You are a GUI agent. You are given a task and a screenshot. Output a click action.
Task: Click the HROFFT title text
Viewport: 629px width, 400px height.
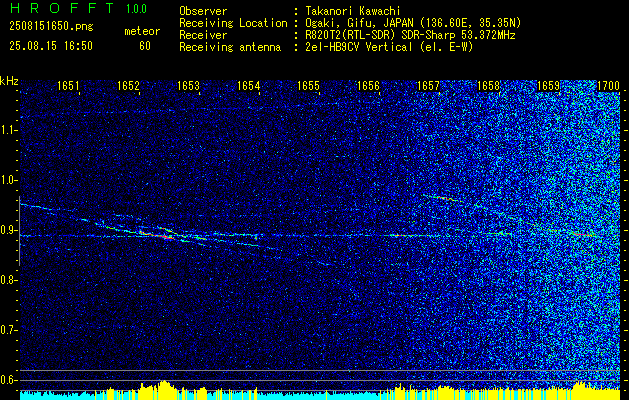click(62, 8)
